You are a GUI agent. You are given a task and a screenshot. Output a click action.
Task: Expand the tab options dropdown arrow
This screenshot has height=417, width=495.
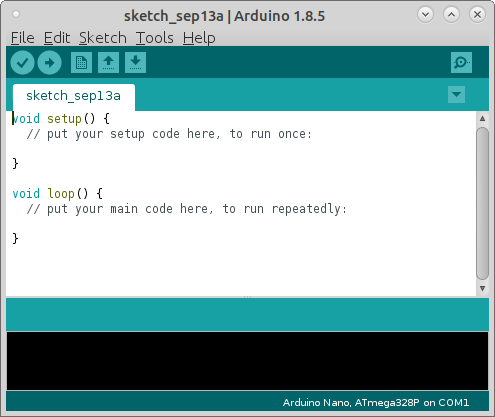tap(456, 94)
